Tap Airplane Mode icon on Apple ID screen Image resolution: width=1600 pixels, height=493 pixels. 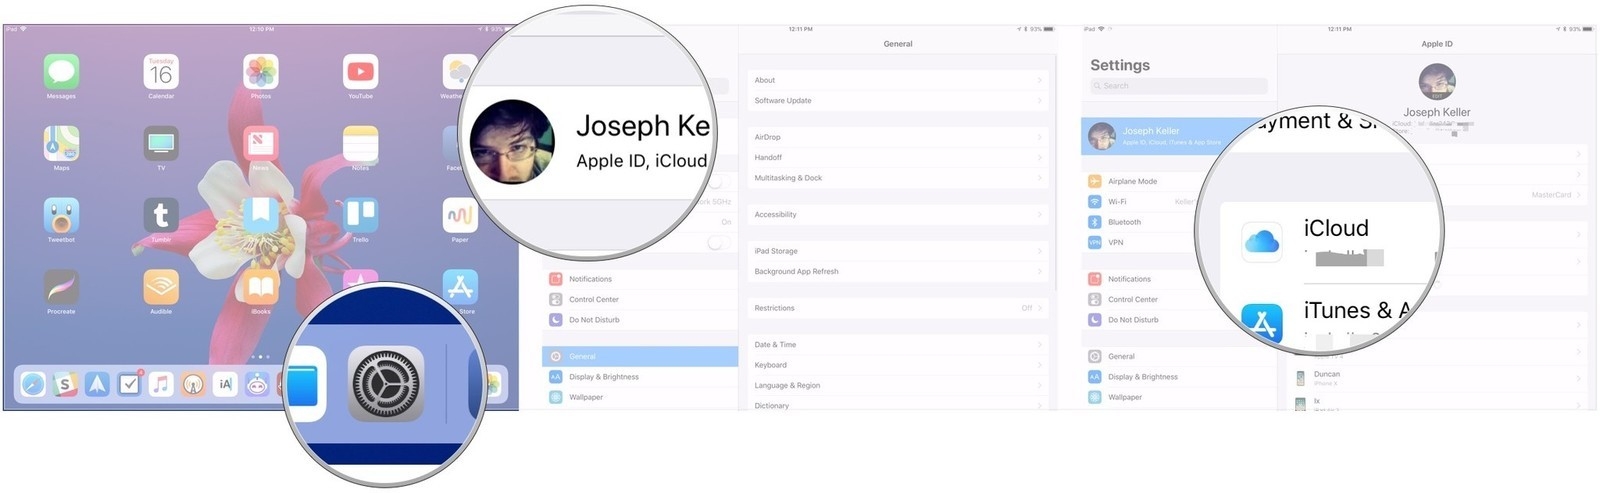1094,181
